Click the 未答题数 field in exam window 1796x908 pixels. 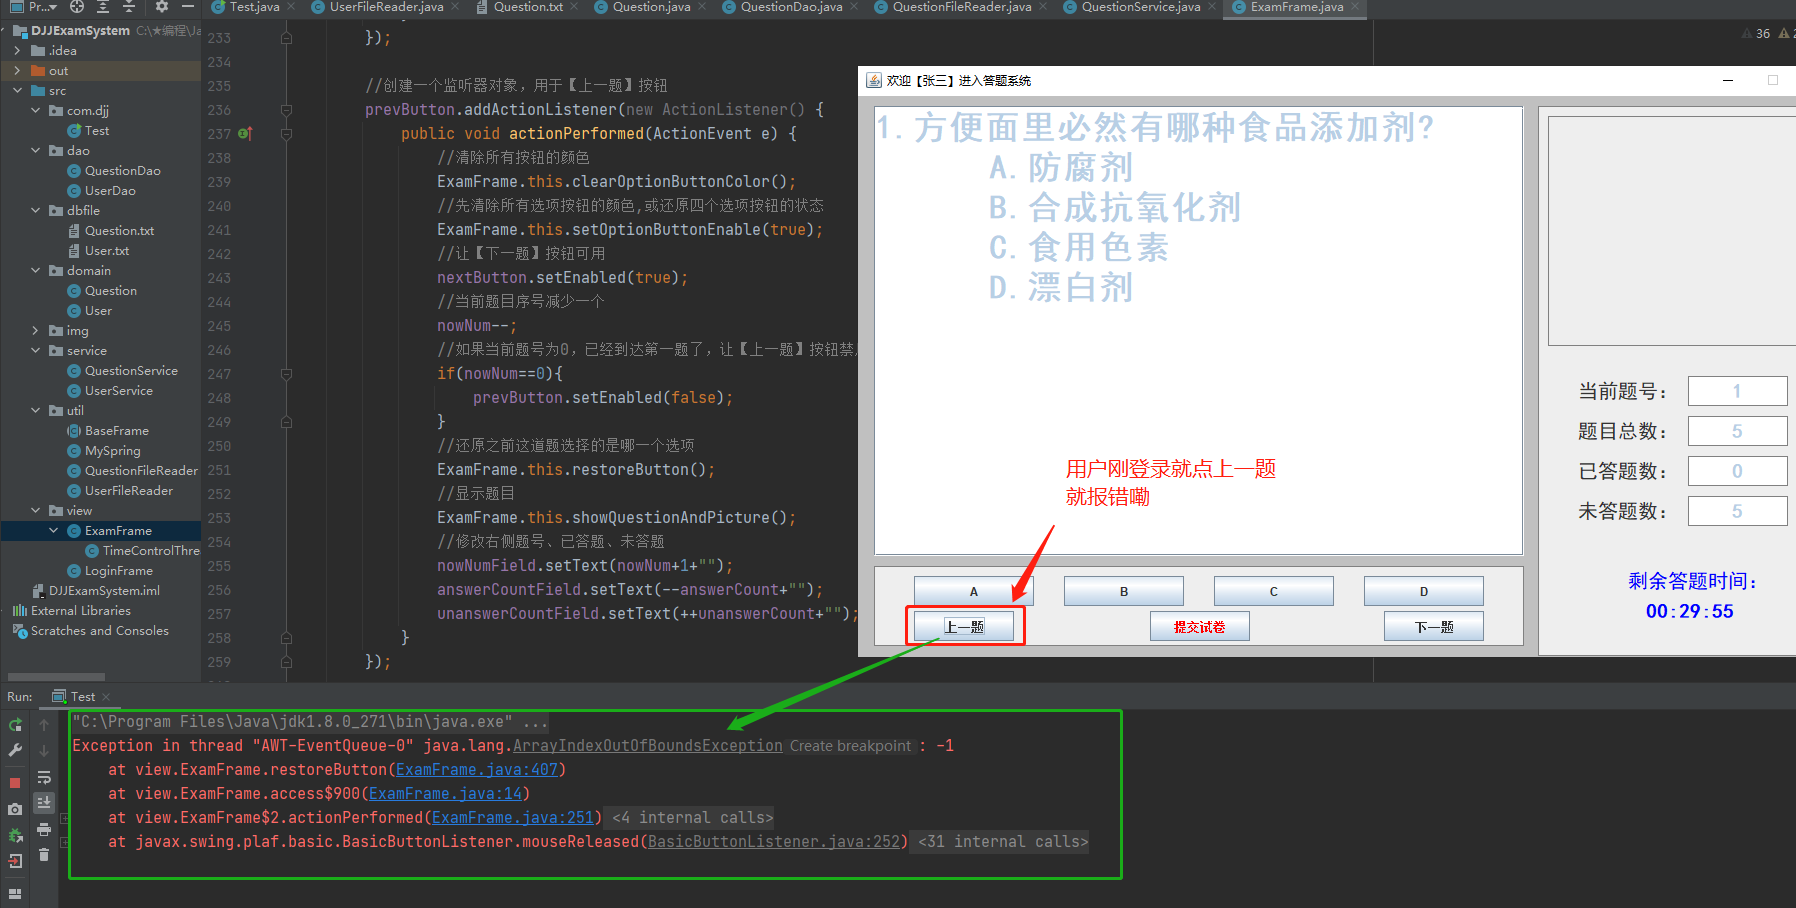pyautogui.click(x=1737, y=511)
